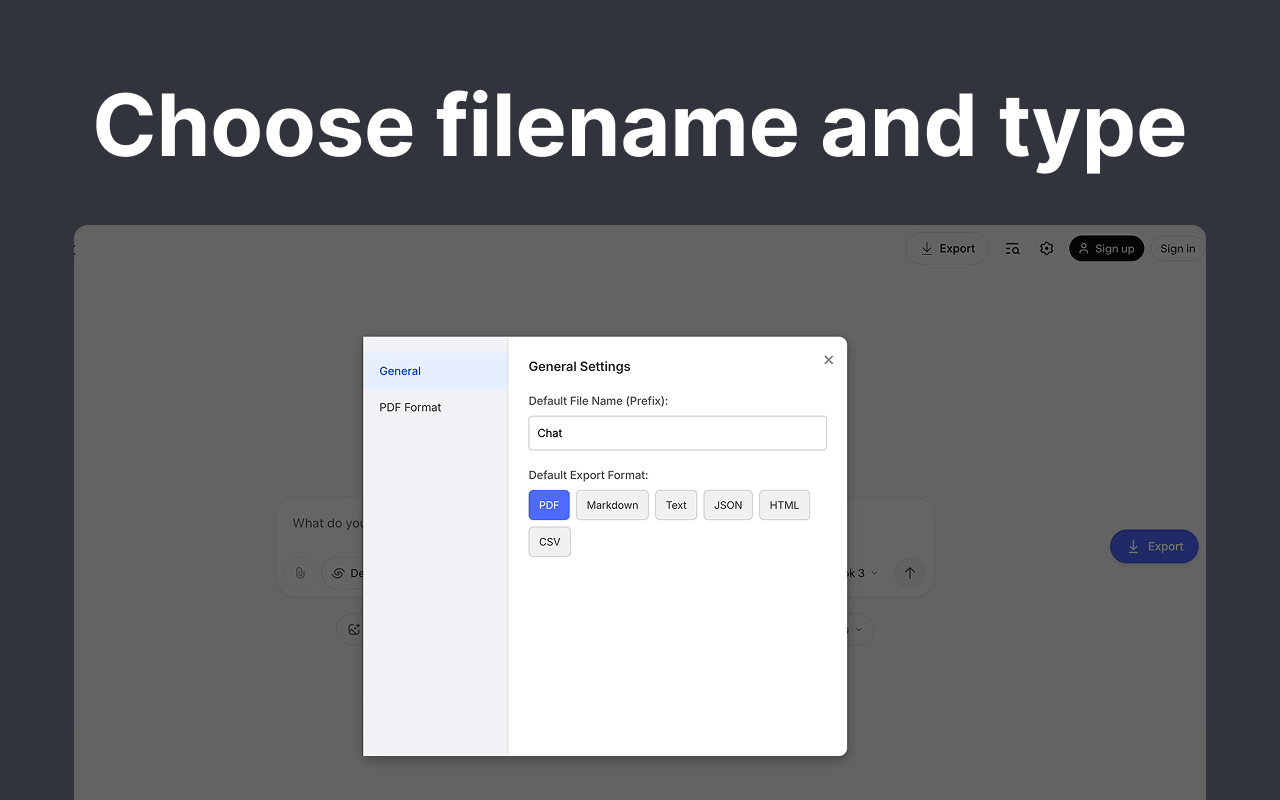Image resolution: width=1280 pixels, height=800 pixels.
Task: Click the image icon below the chat box
Action: pos(353,629)
